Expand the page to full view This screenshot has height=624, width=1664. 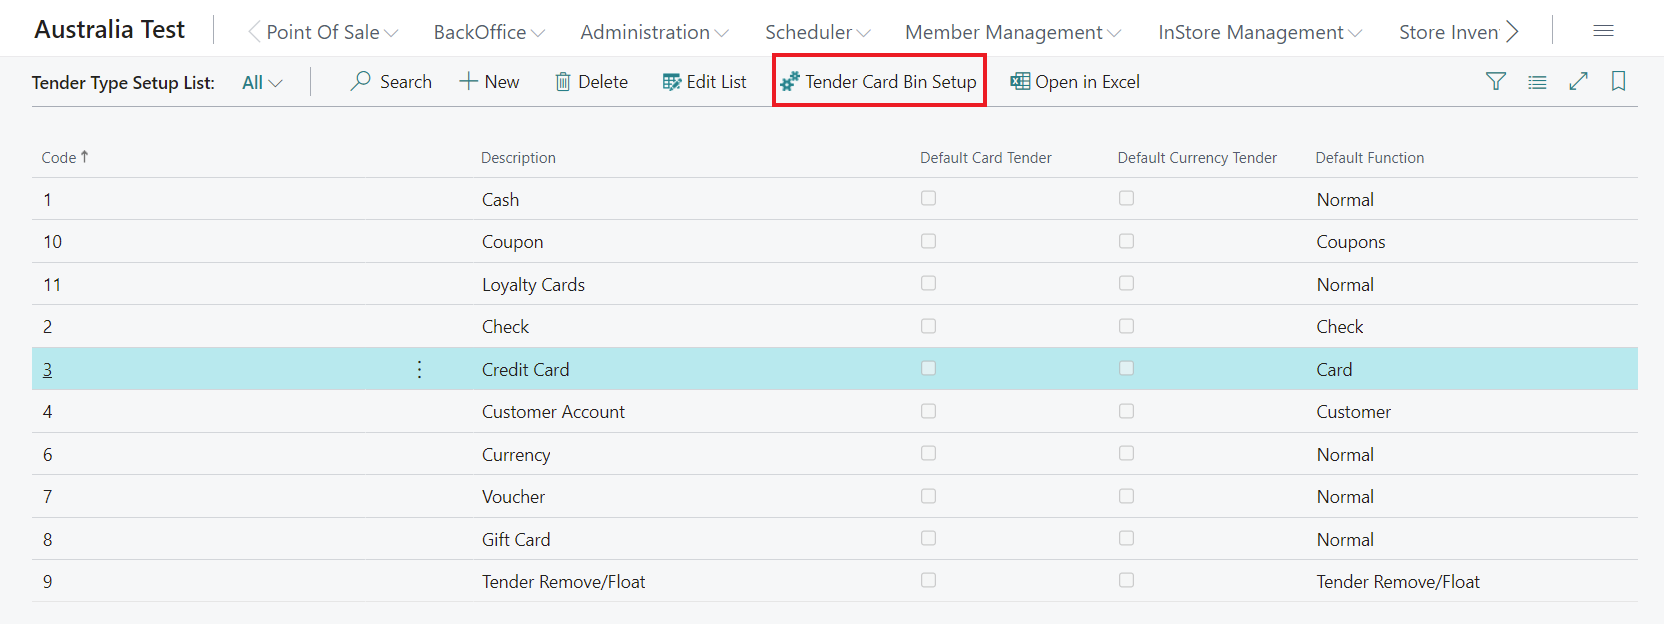(x=1578, y=82)
